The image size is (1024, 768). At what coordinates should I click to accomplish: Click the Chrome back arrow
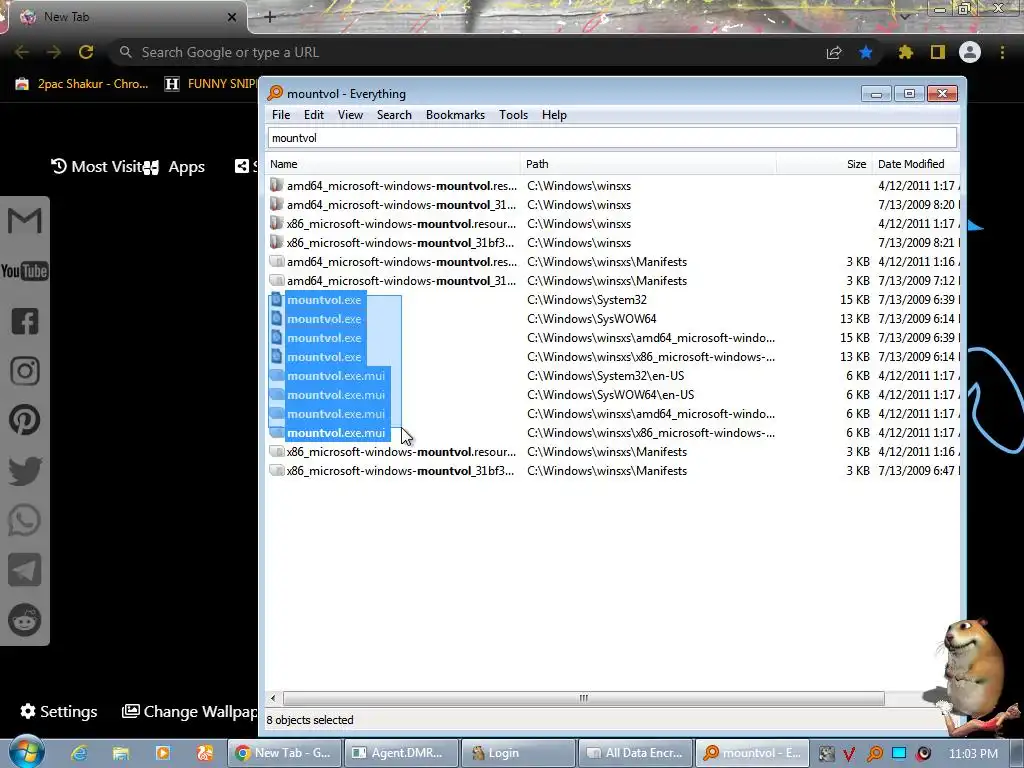22,52
